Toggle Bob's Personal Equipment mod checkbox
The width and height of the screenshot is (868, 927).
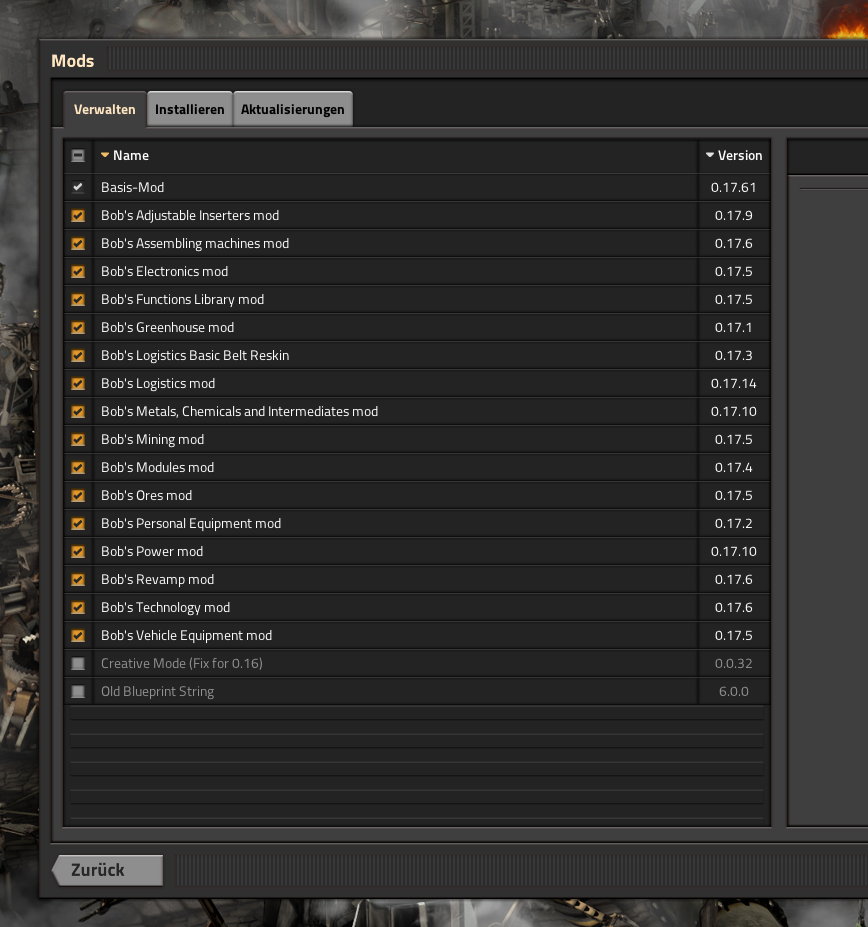coord(77,524)
